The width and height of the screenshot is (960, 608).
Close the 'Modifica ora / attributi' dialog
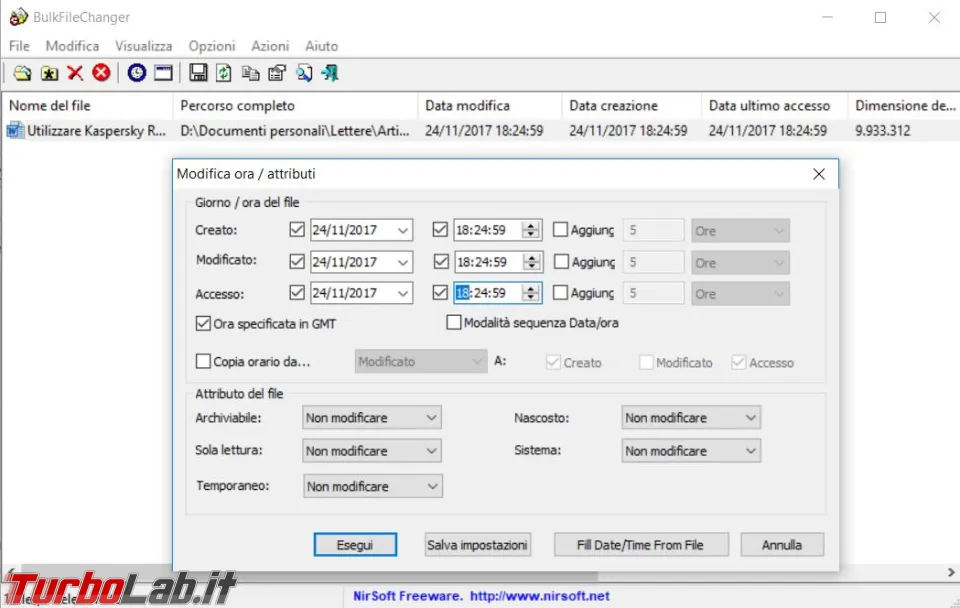coord(819,174)
